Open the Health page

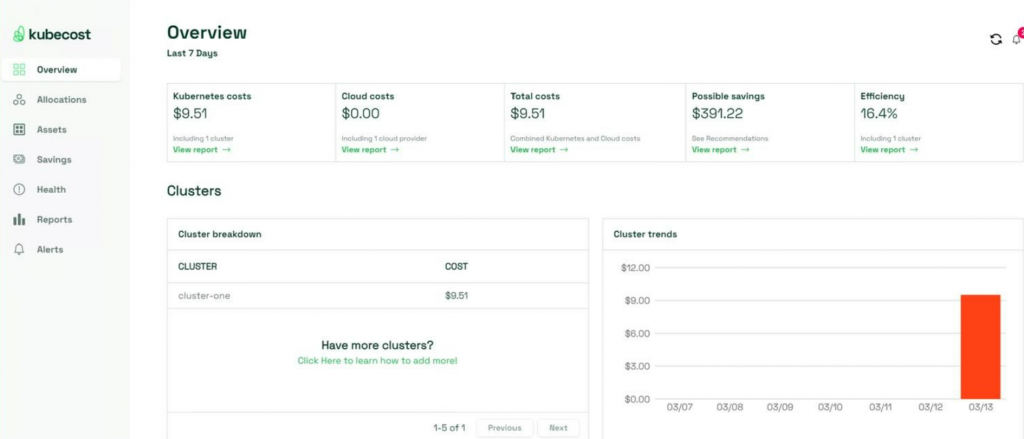51,189
